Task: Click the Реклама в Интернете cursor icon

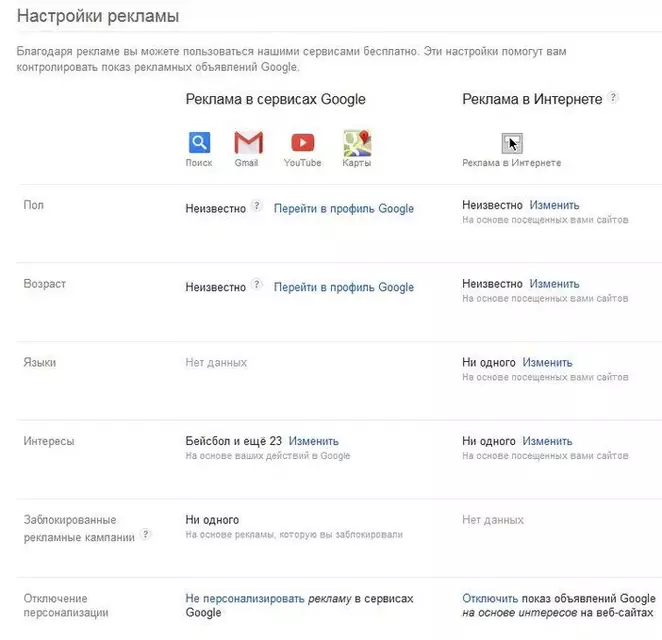Action: (512, 143)
